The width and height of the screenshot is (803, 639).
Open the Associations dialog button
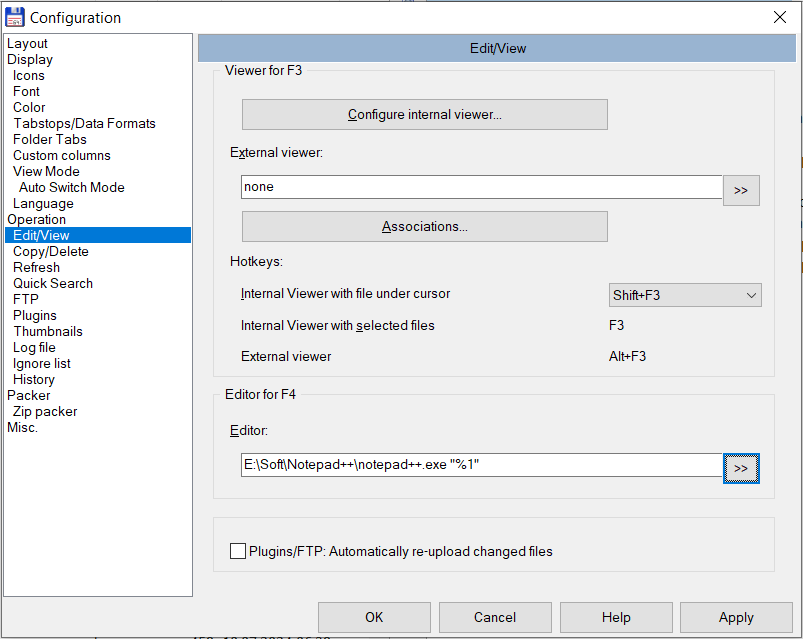(425, 227)
